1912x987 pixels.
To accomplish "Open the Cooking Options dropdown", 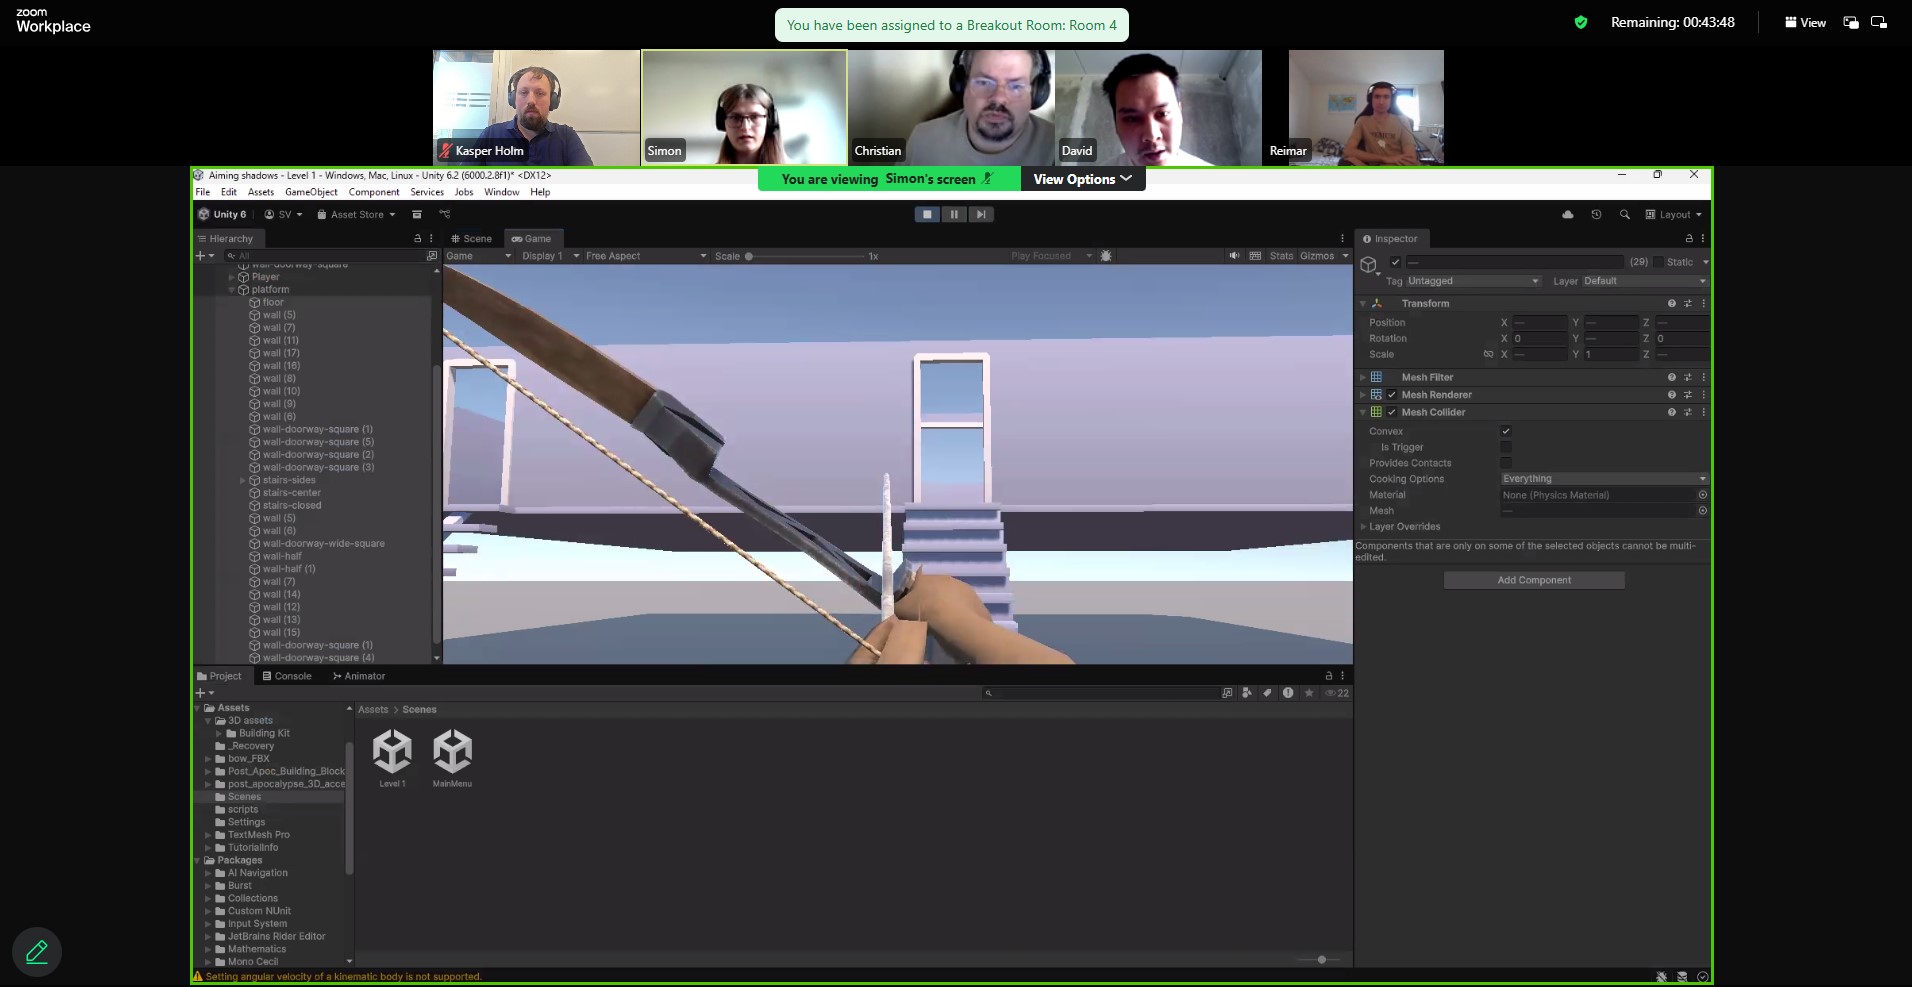I will point(1603,479).
